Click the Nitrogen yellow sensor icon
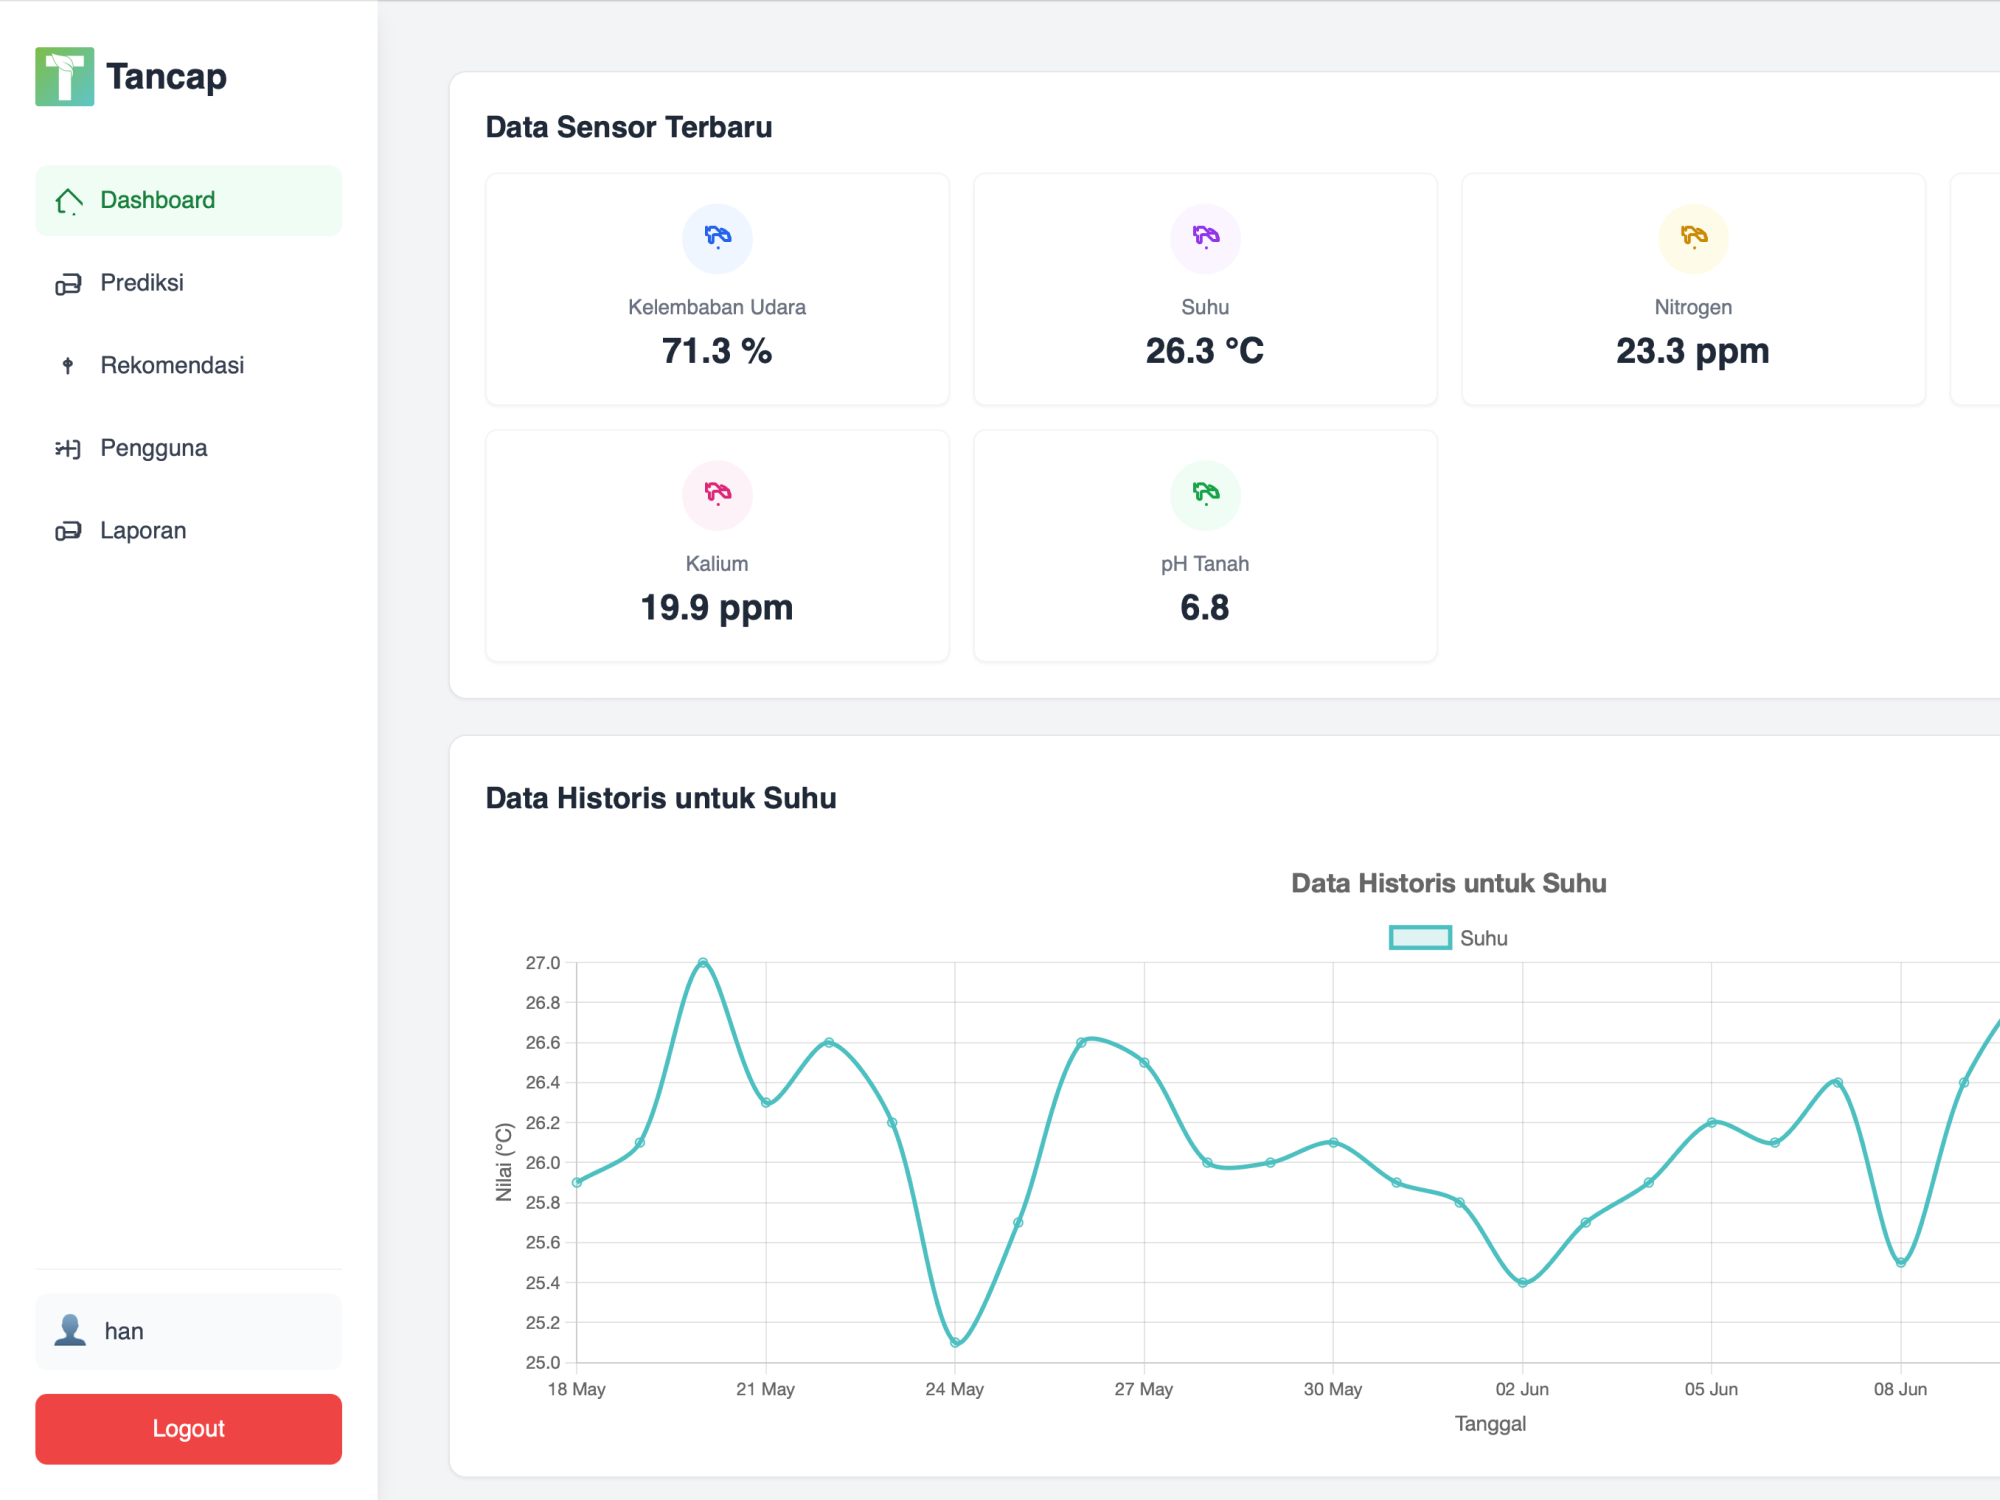 tap(1693, 238)
